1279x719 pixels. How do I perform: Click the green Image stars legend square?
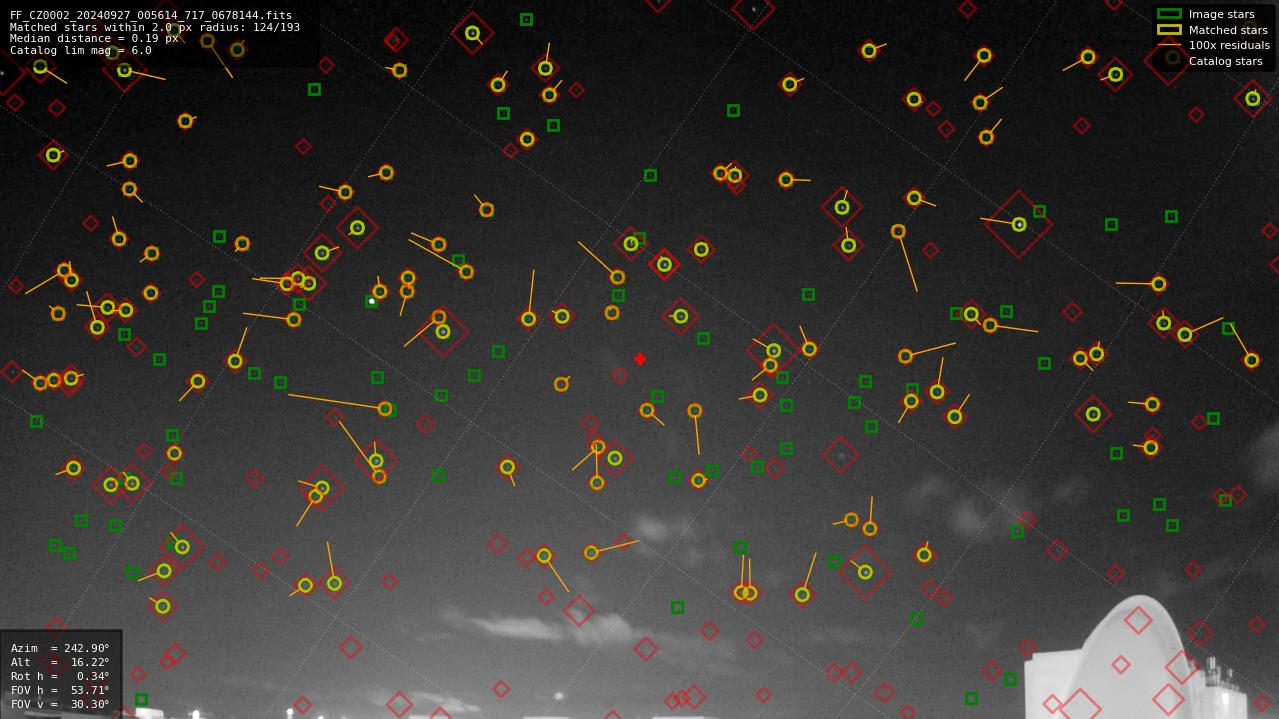pyautogui.click(x=1169, y=14)
